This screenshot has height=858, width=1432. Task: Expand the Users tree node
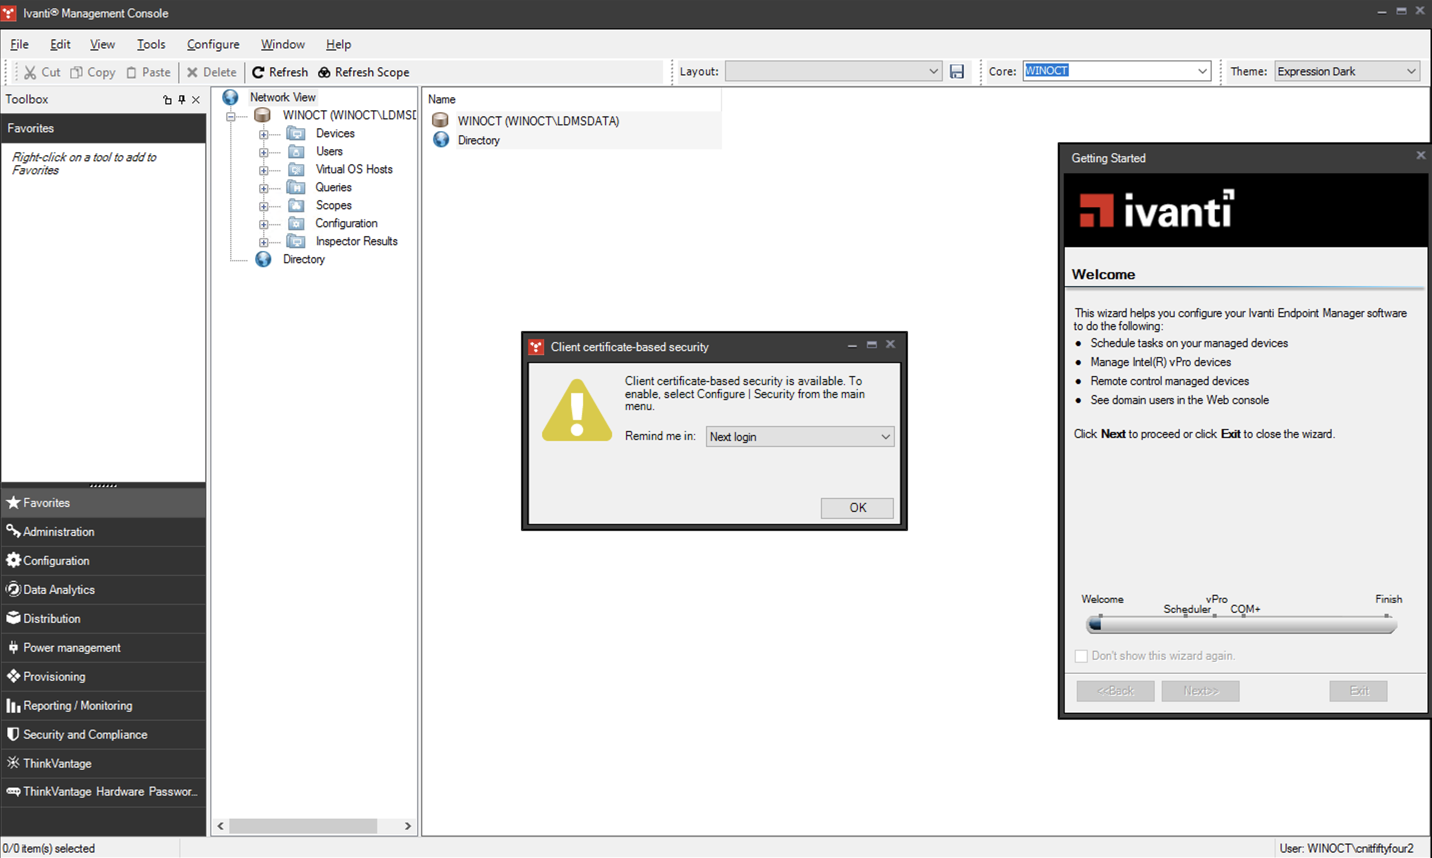pos(264,152)
